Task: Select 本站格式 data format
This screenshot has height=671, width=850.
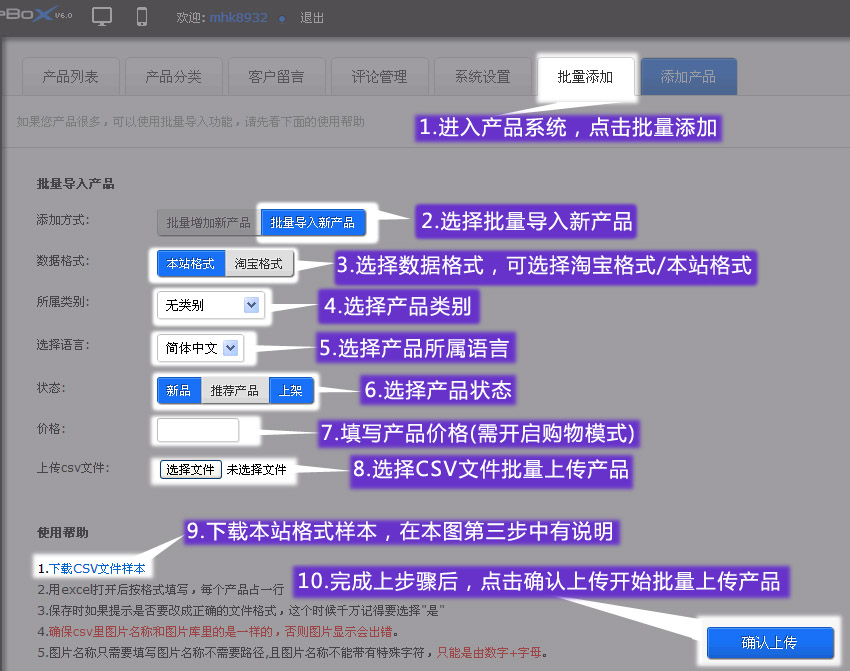Action: (191, 264)
